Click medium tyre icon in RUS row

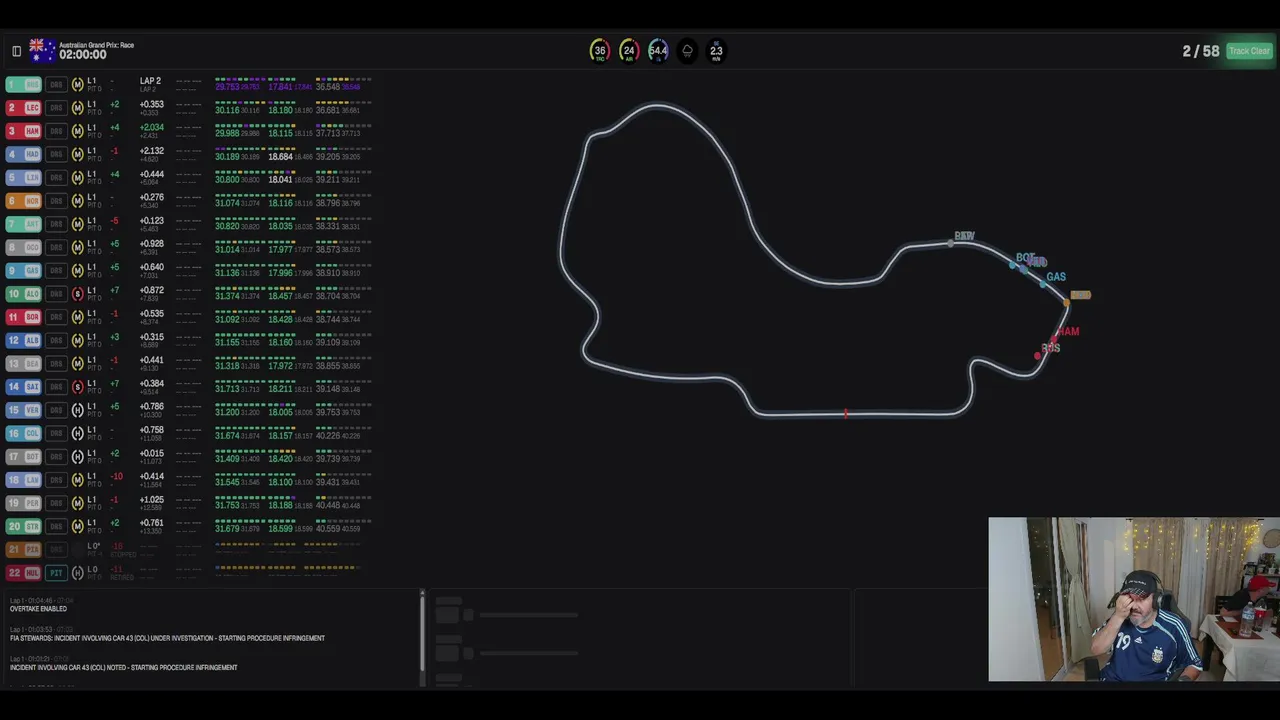click(78, 85)
